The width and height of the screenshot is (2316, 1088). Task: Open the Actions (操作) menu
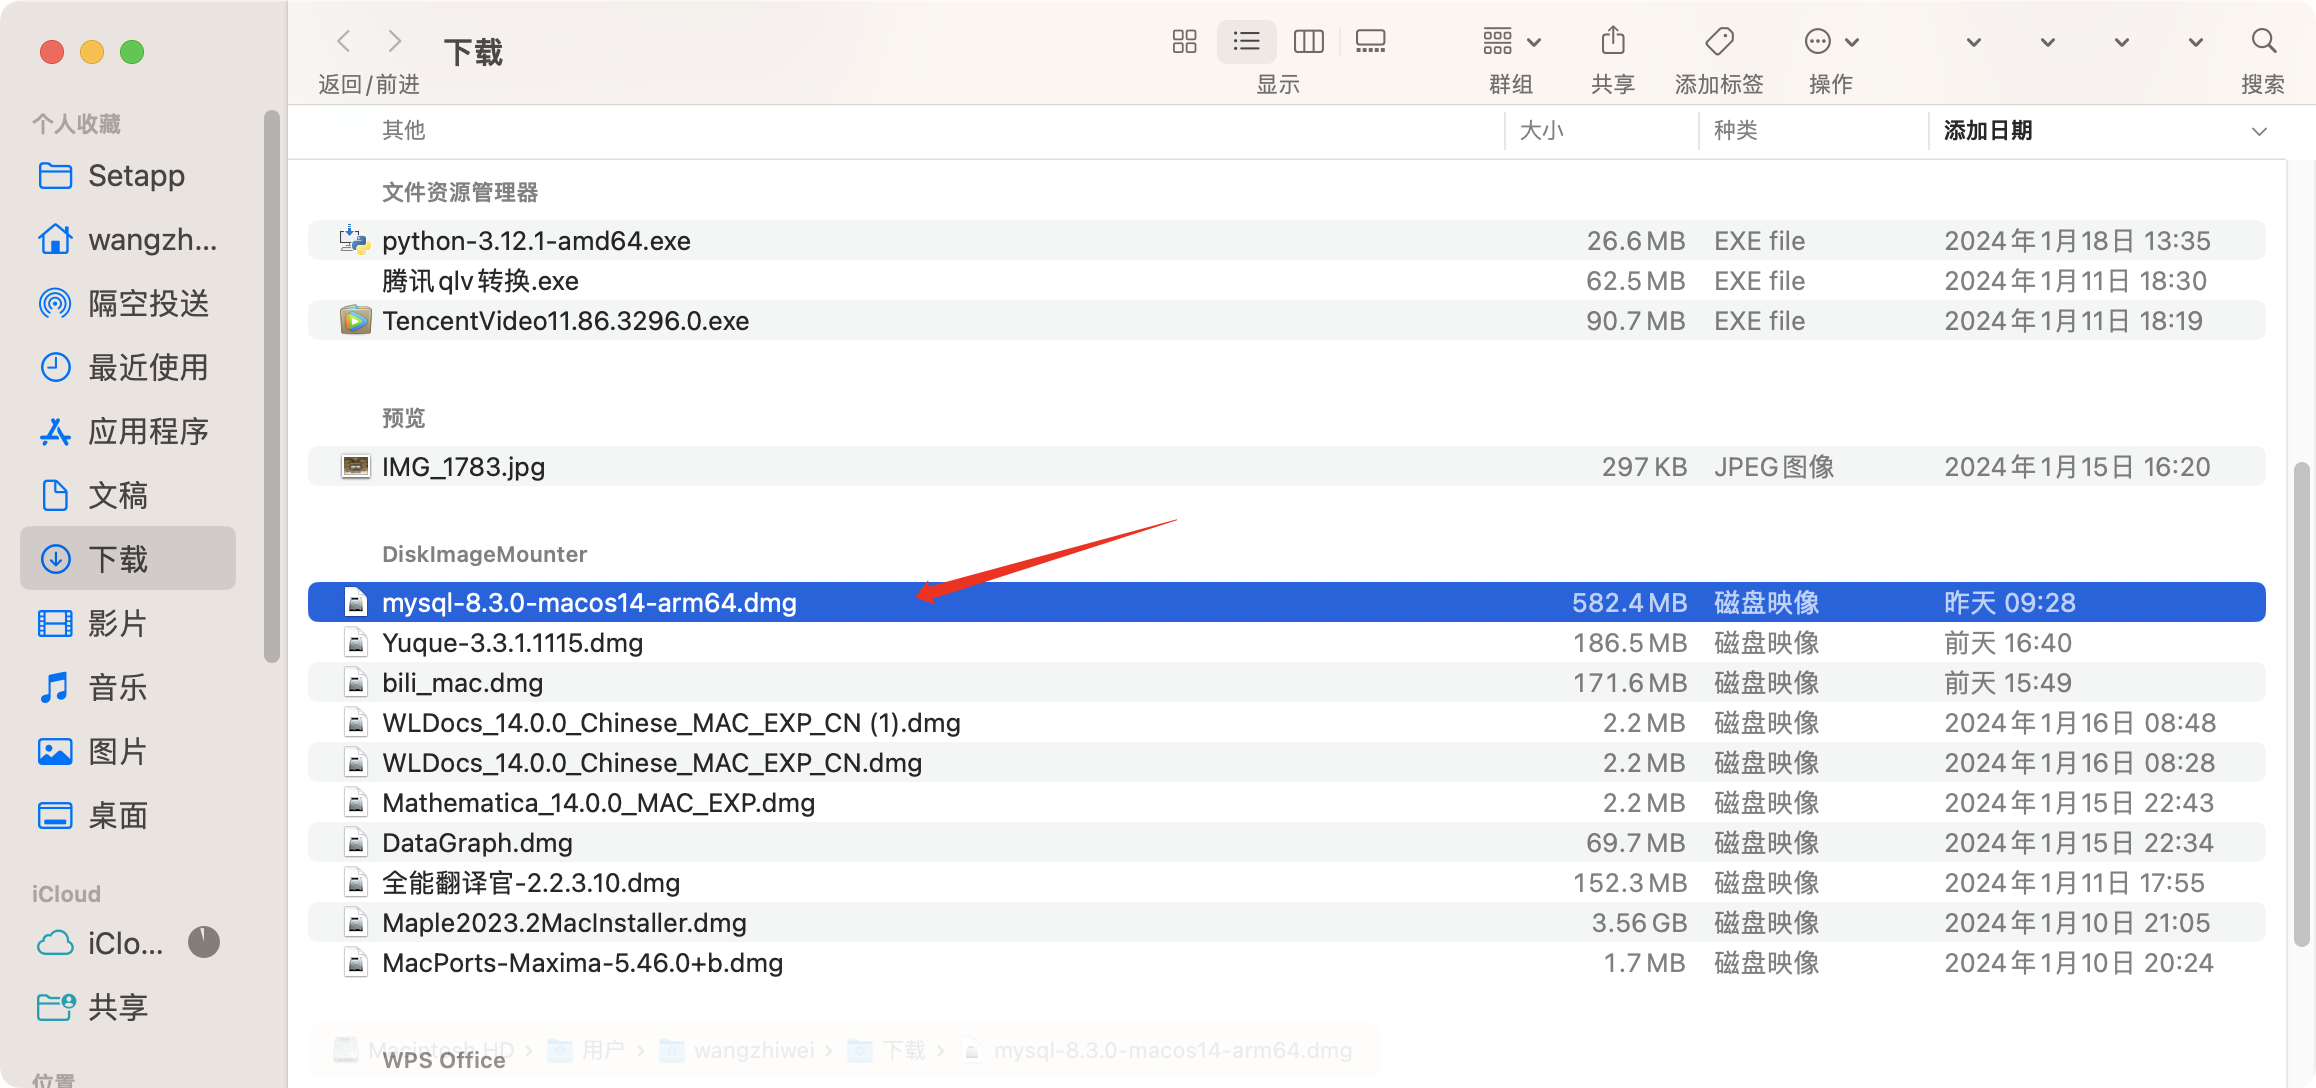(1831, 42)
